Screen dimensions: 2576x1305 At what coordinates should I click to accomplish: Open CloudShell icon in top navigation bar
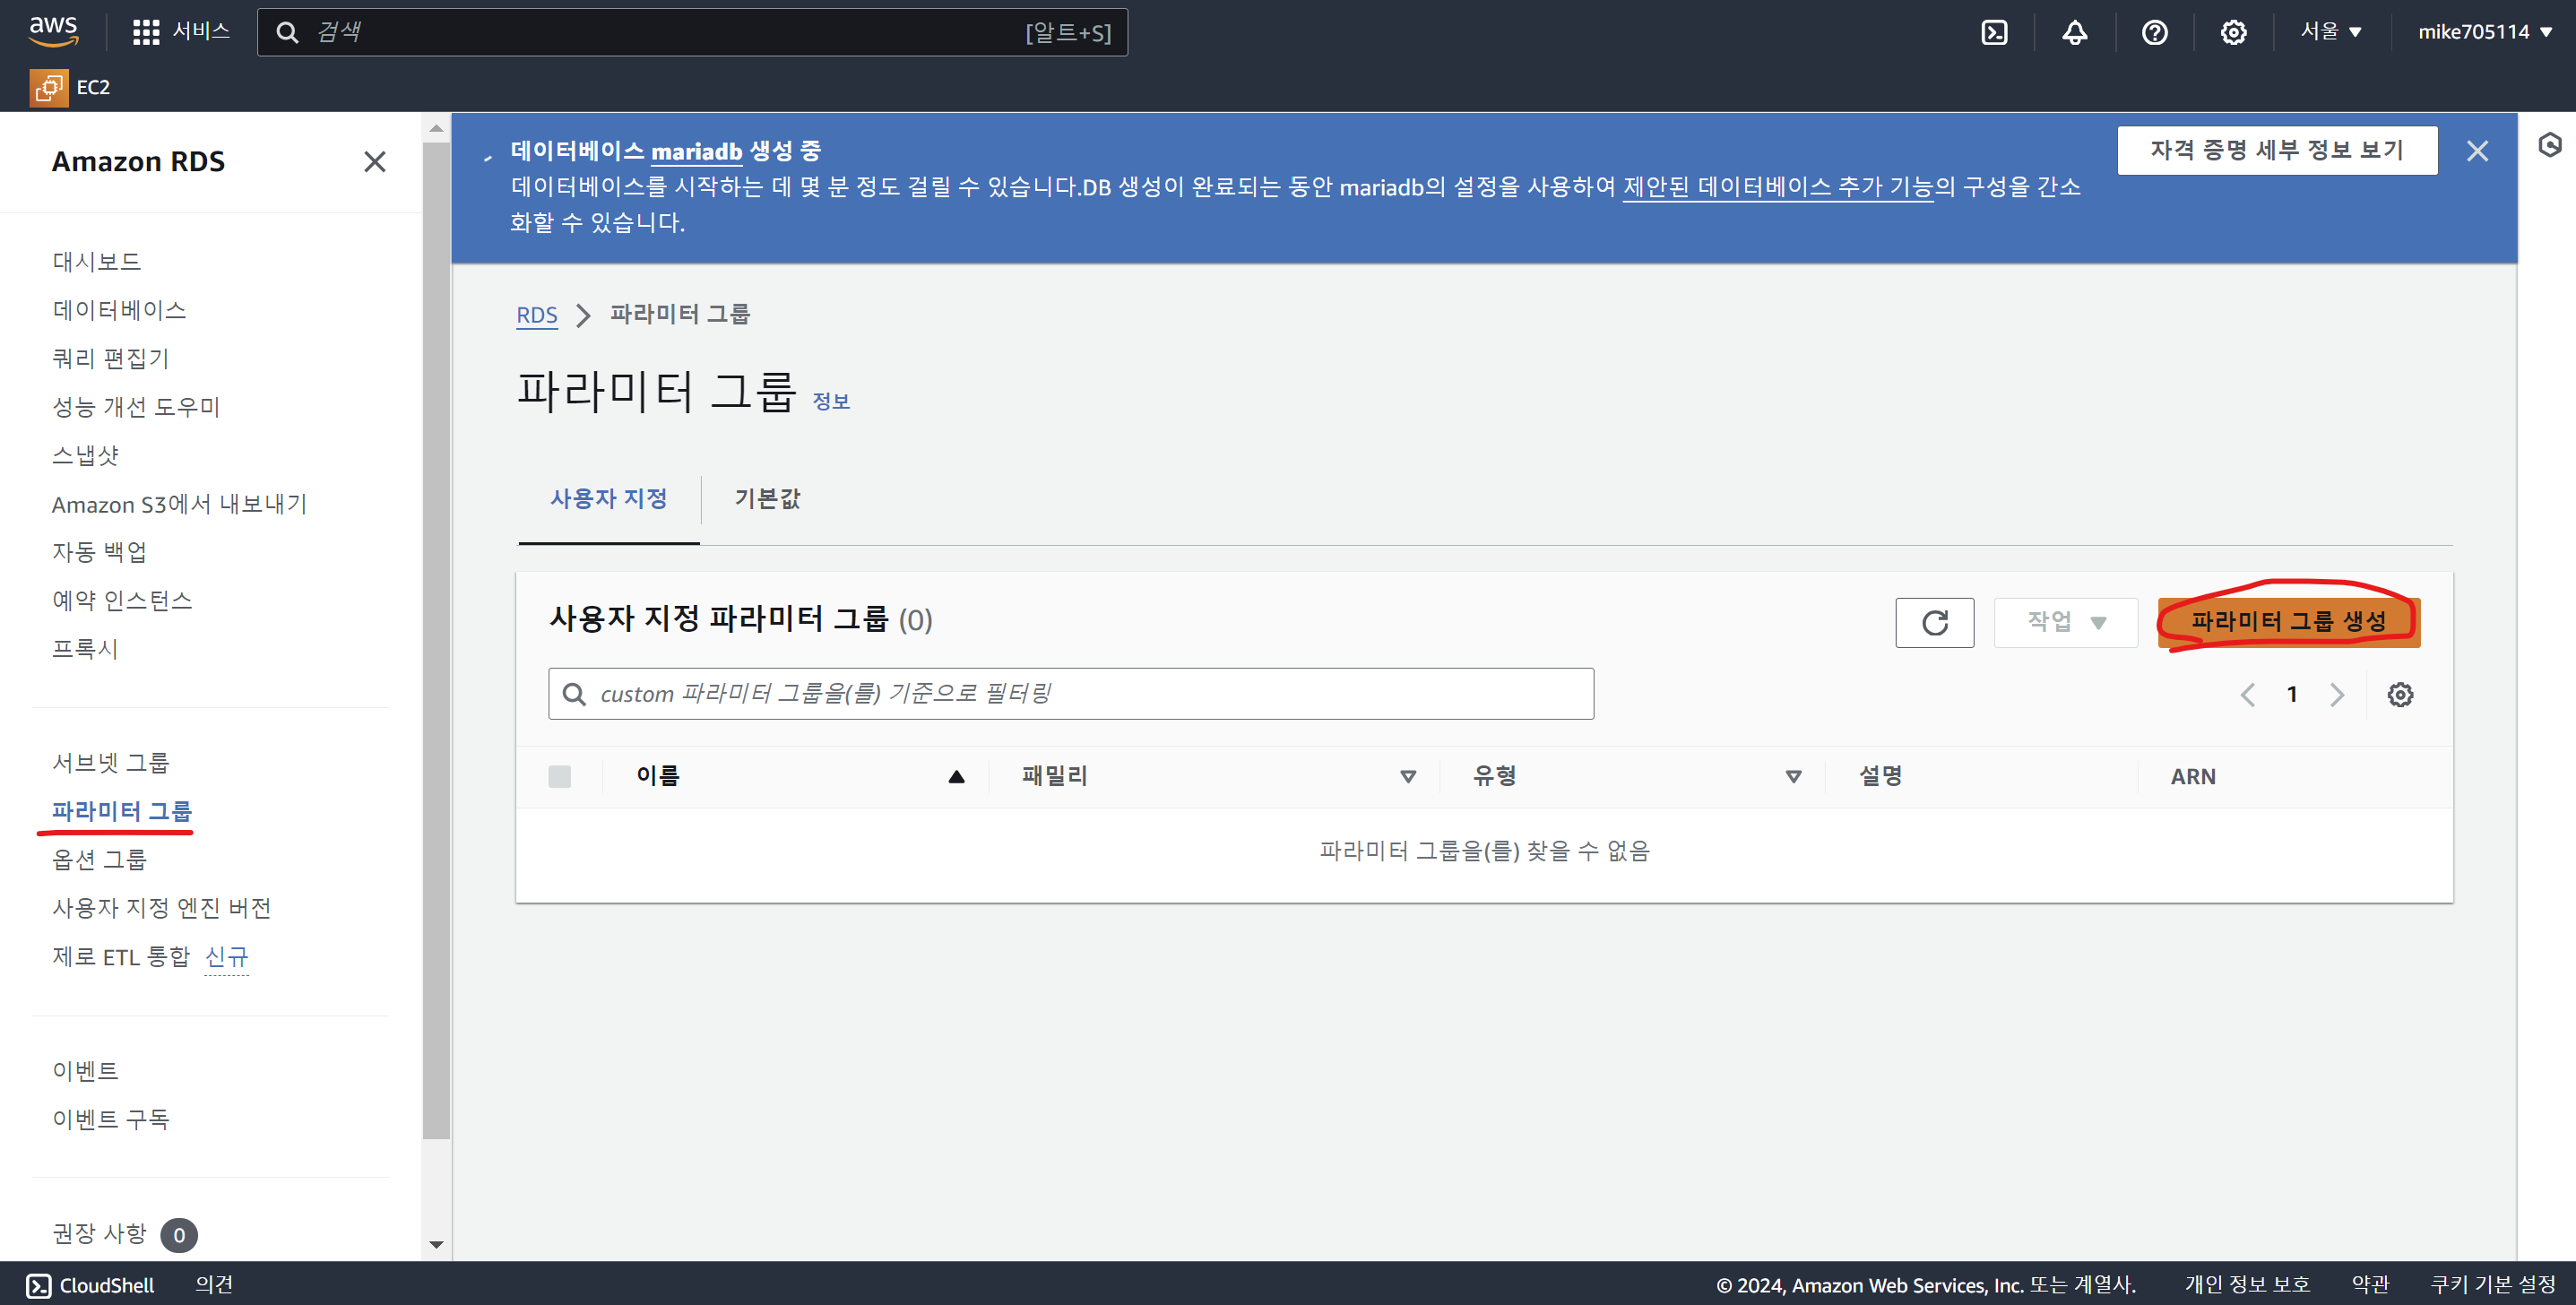[x=1994, y=32]
